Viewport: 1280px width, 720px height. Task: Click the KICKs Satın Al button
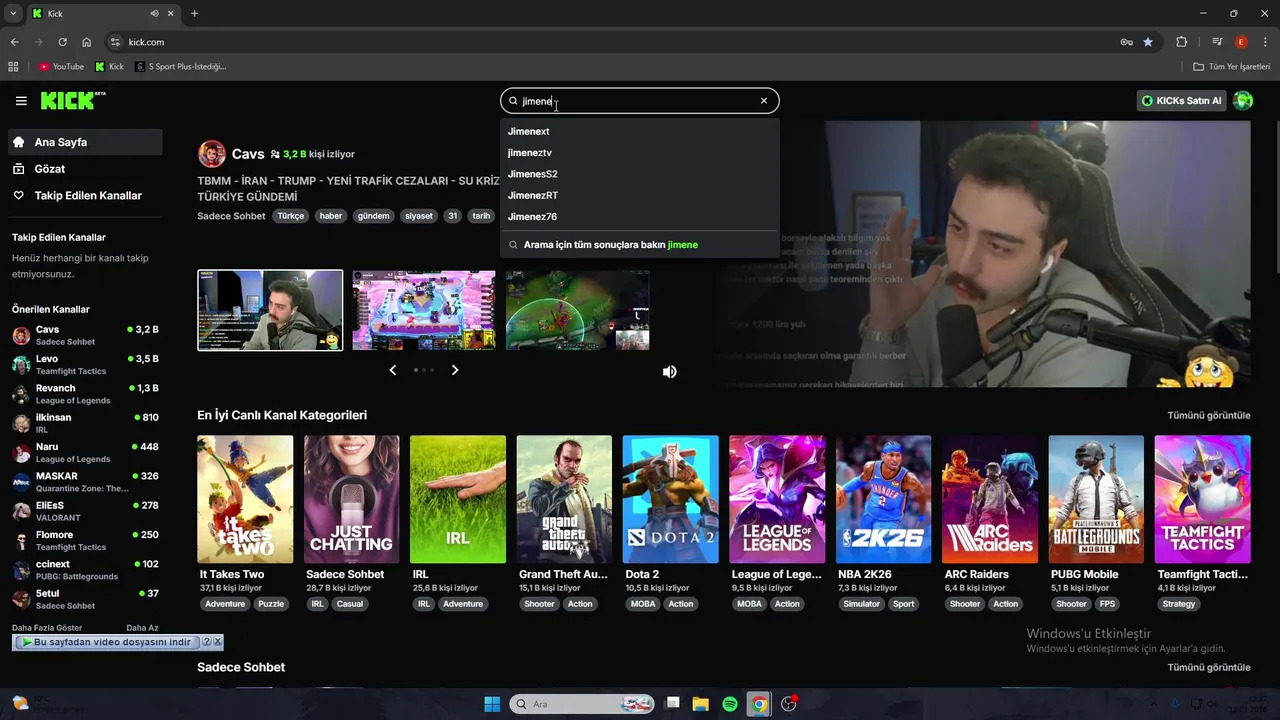pos(1181,101)
